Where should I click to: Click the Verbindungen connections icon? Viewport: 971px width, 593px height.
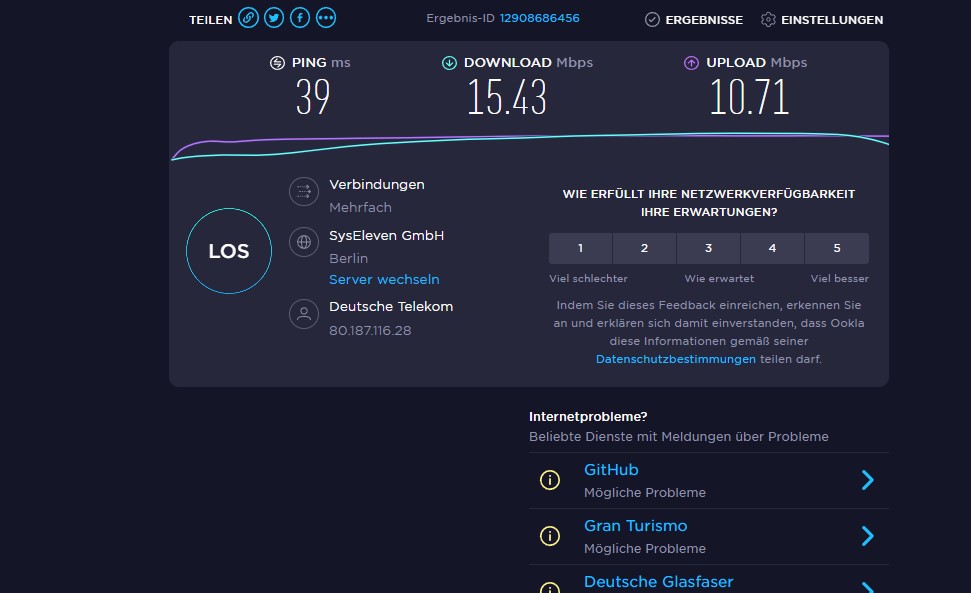tap(304, 192)
